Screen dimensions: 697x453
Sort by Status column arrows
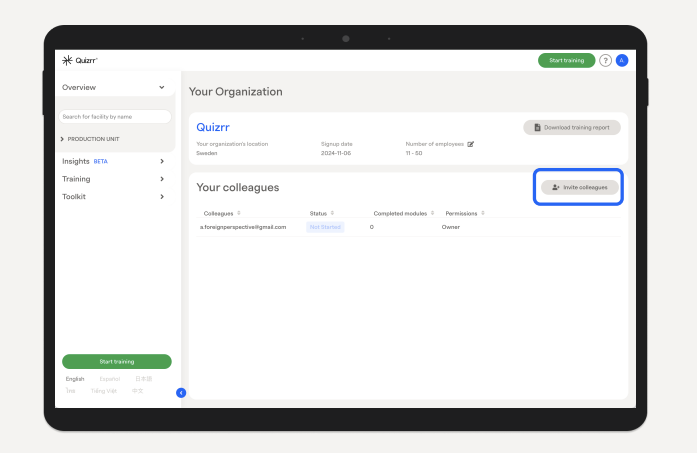(x=332, y=213)
